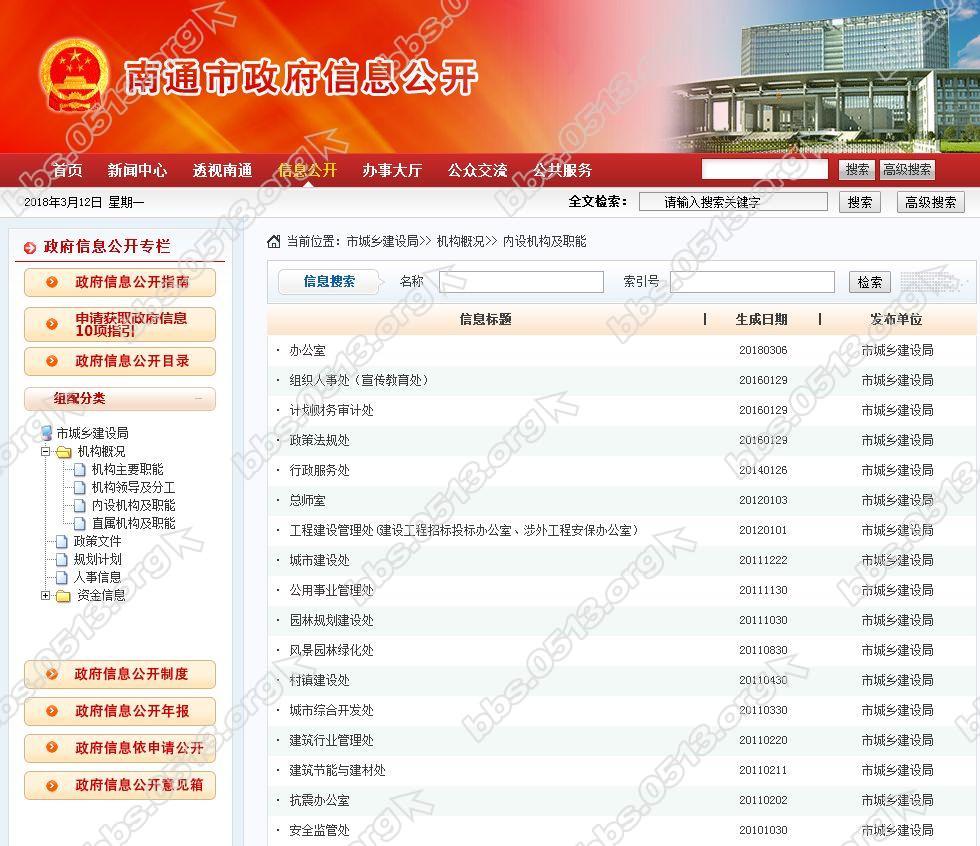The image size is (980, 846).
Task: Collapse the 组配分类 panel with minus button
Action: coord(198,399)
